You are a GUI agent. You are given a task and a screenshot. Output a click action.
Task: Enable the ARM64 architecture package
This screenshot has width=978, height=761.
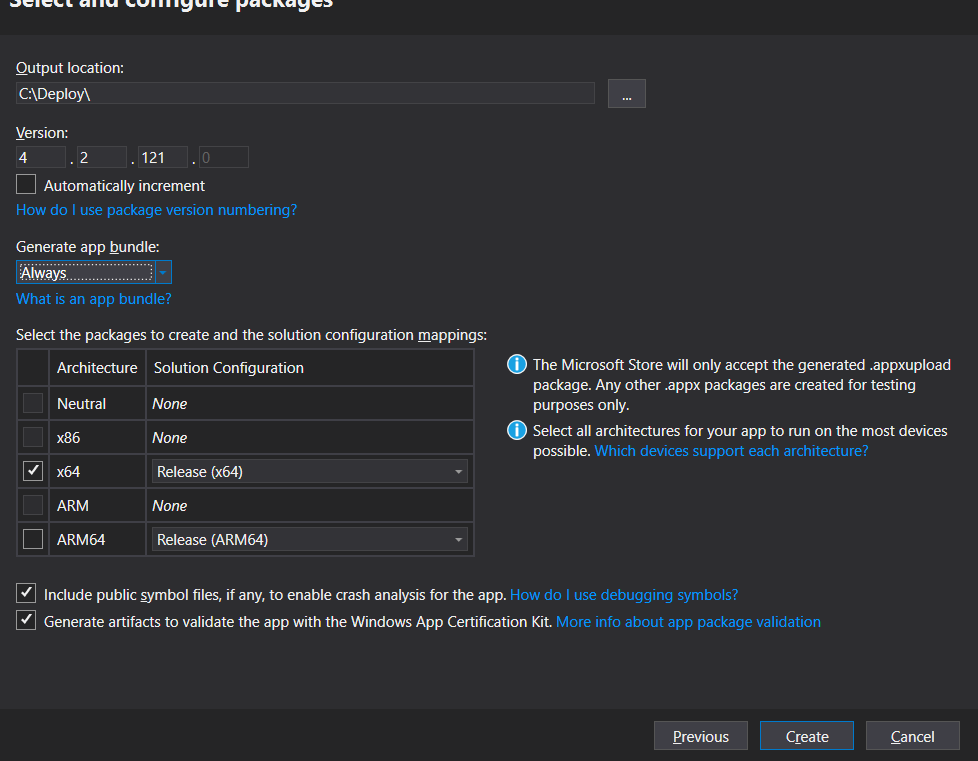coord(32,538)
